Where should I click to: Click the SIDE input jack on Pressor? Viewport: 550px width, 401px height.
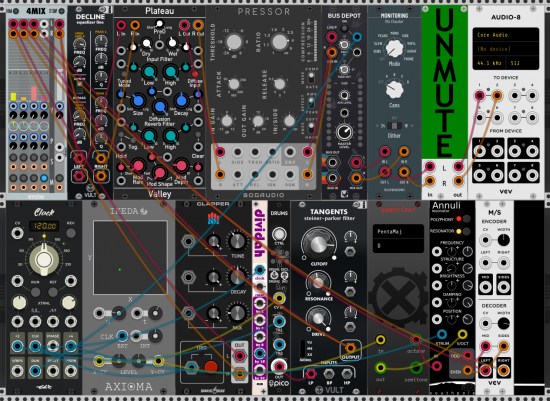click(x=237, y=152)
